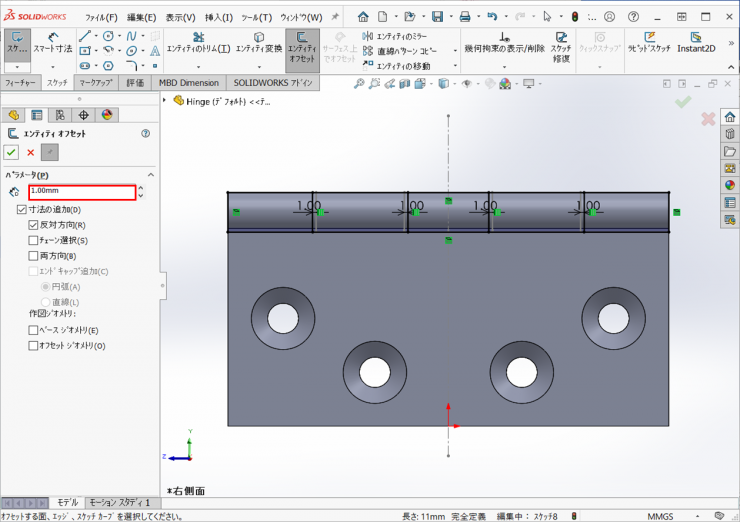Open the Appearances tab in the right task pane
Screen dimensions: 740x522
(x=730, y=184)
